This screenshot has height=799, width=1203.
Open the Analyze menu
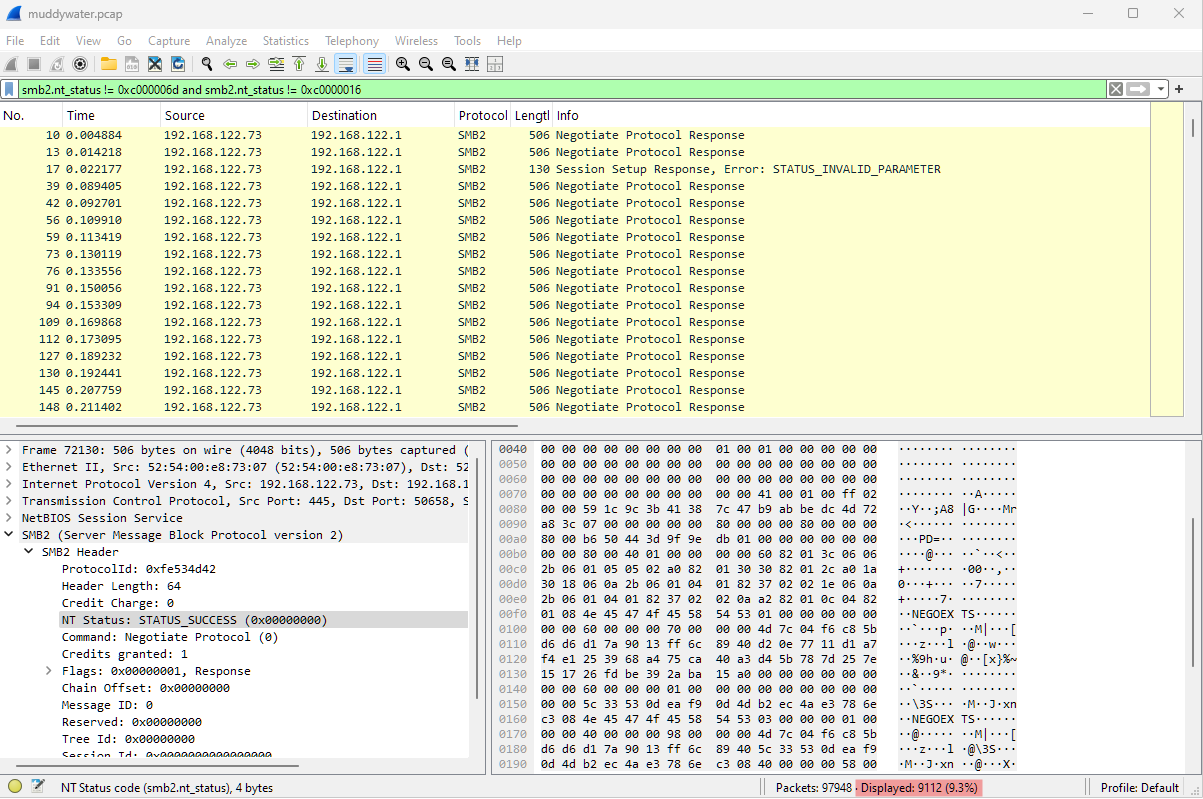(x=226, y=41)
